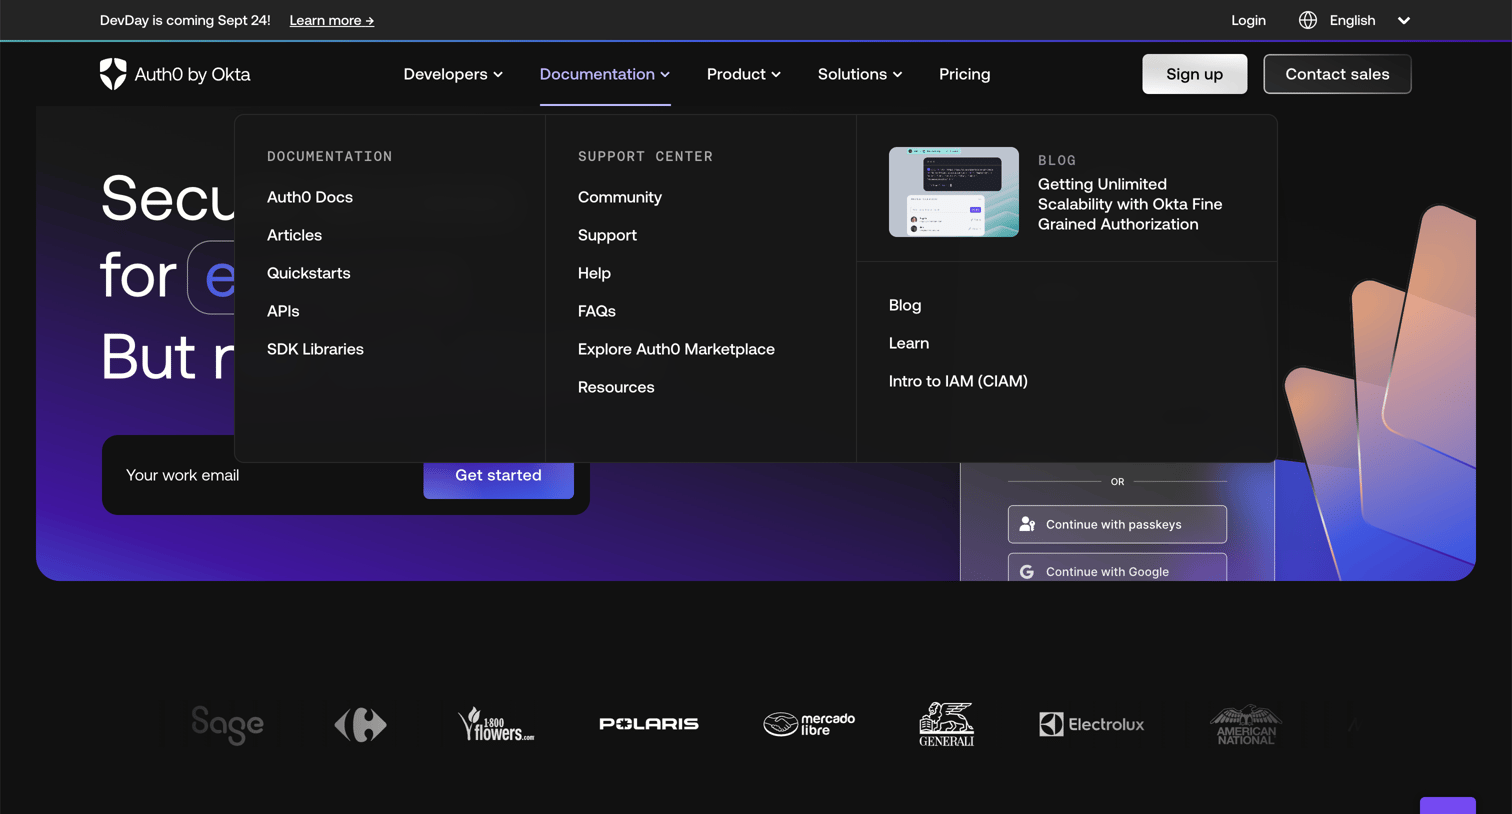Click the Polaris customer logo
Screen dimensions: 1512x814
coord(649,723)
